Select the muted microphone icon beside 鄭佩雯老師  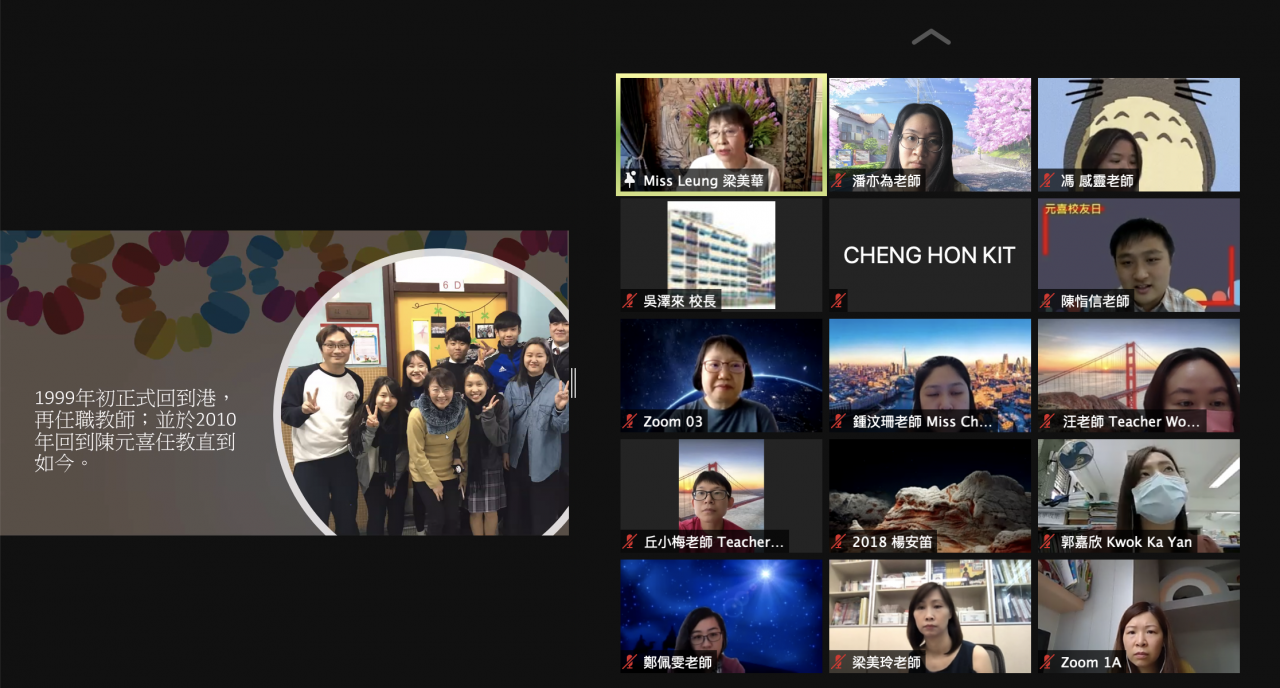click(630, 662)
